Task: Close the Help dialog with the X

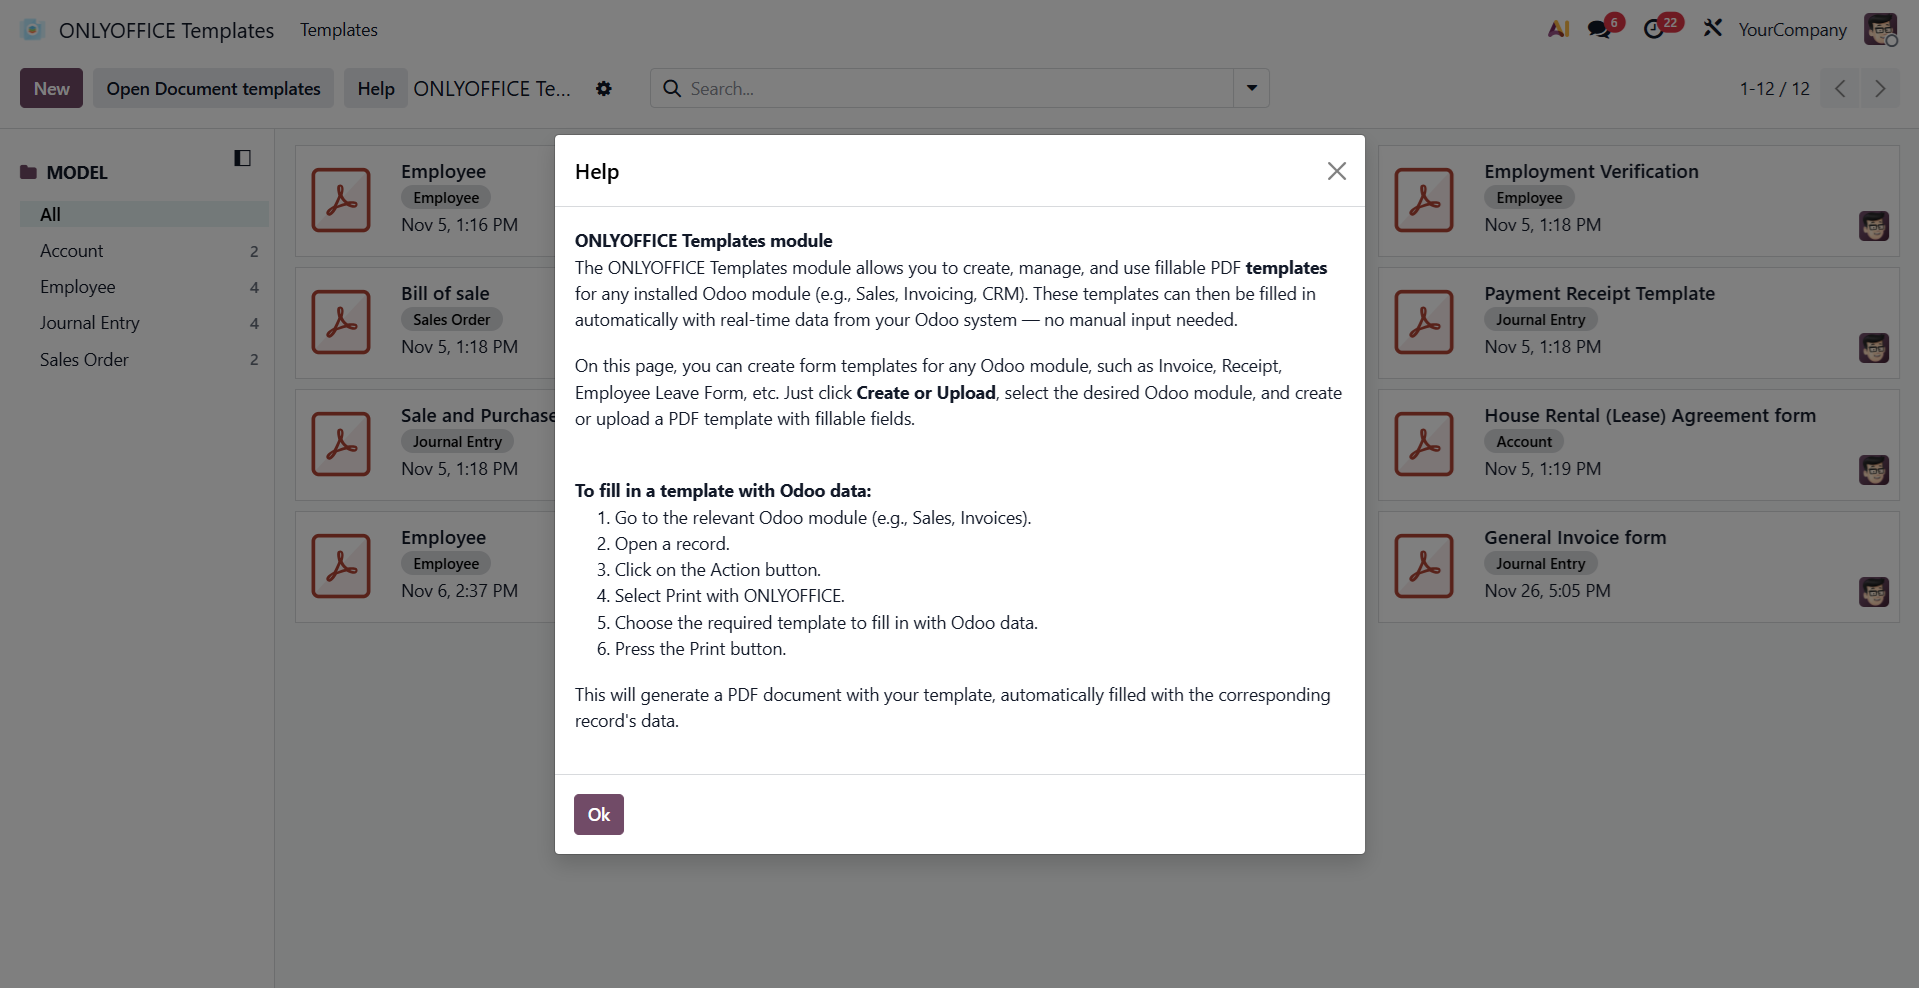Action: click(1336, 171)
